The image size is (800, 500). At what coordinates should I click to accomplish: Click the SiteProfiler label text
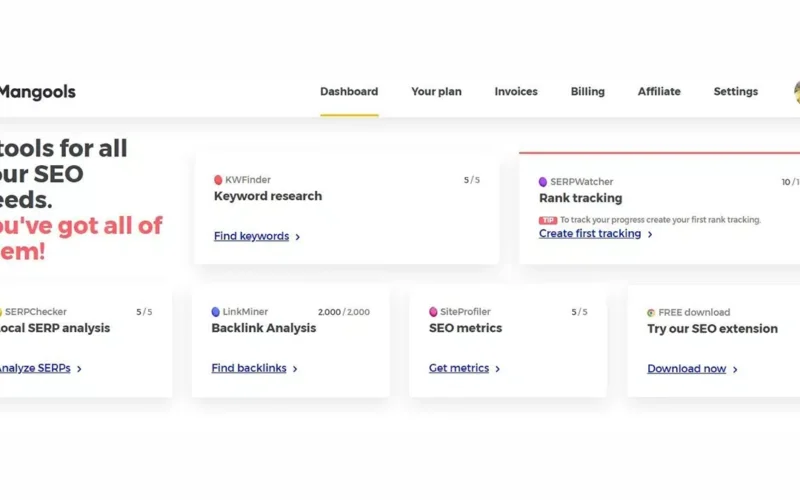click(x=465, y=312)
